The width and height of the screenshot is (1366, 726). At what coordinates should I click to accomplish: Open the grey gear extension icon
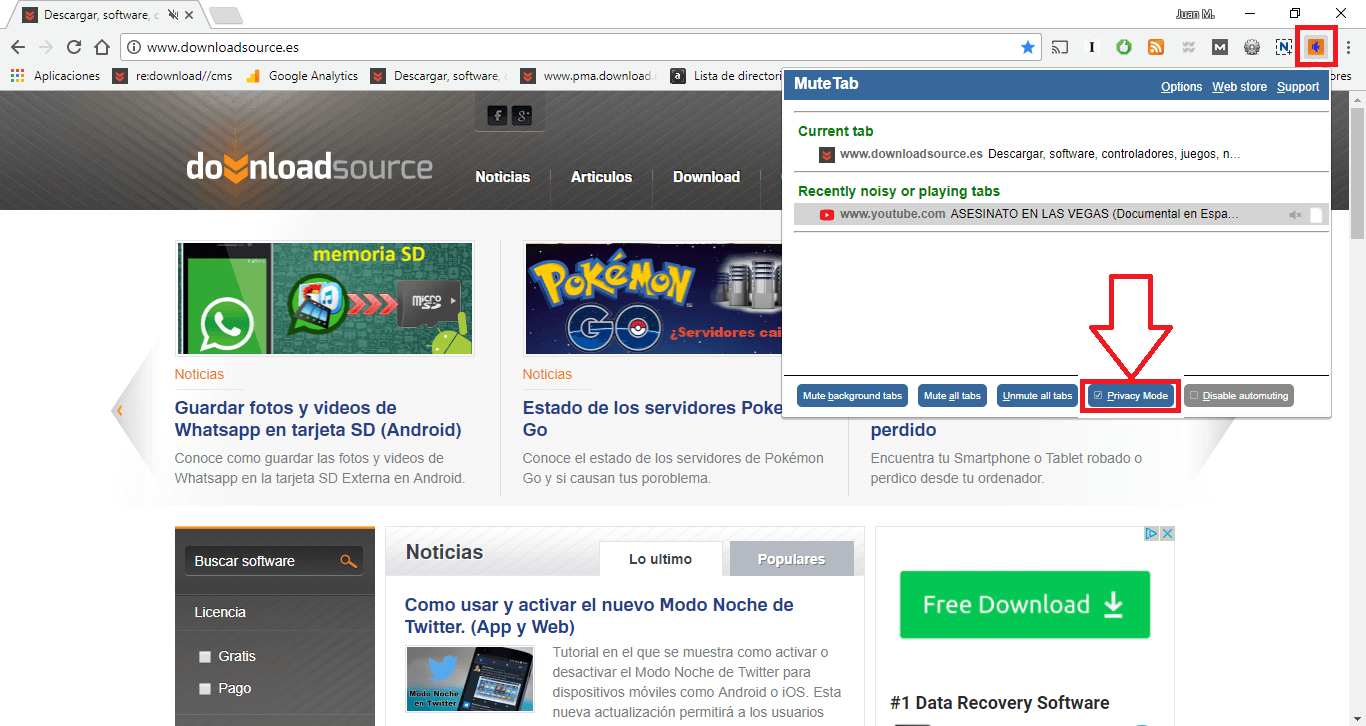point(1252,47)
